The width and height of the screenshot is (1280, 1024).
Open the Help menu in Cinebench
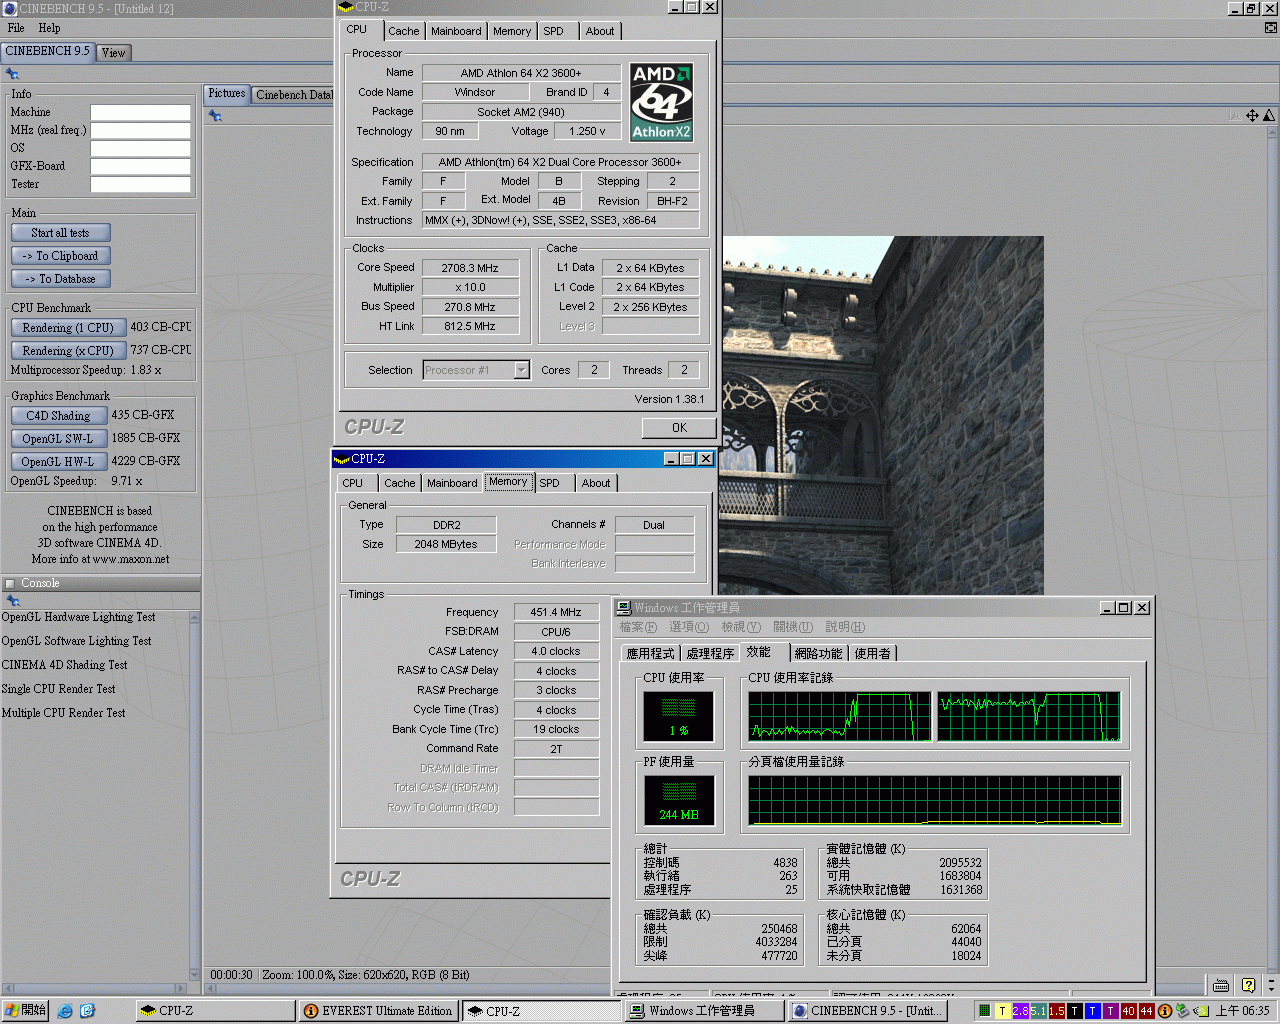49,28
